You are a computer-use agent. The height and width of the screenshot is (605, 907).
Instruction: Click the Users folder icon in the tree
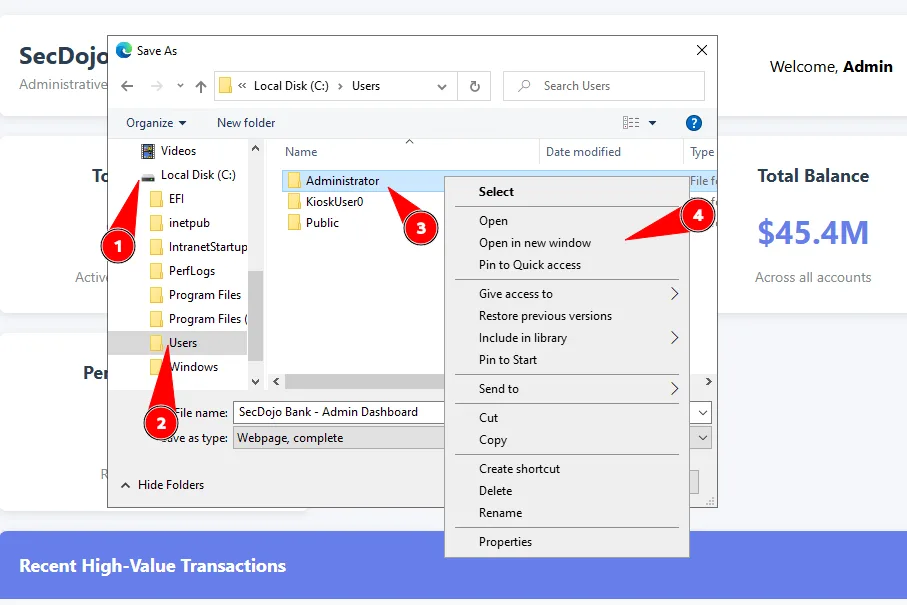pos(156,343)
